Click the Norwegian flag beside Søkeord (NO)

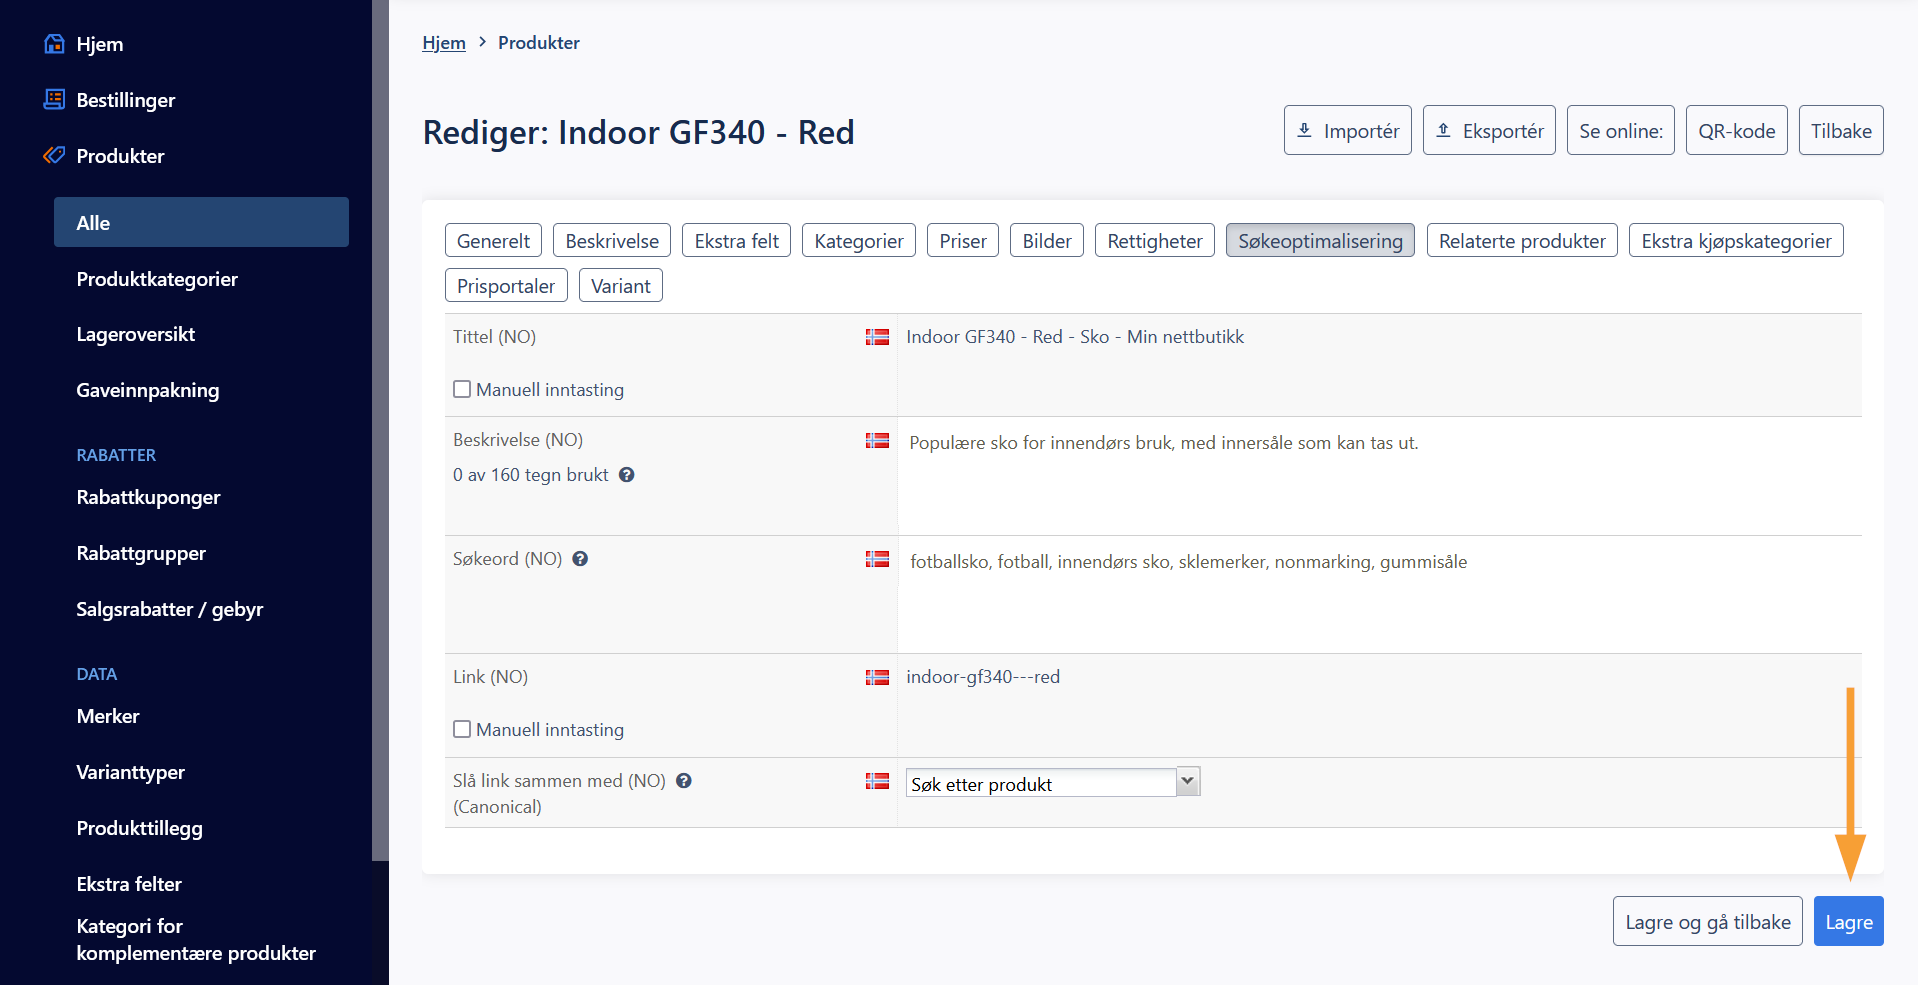tap(877, 559)
